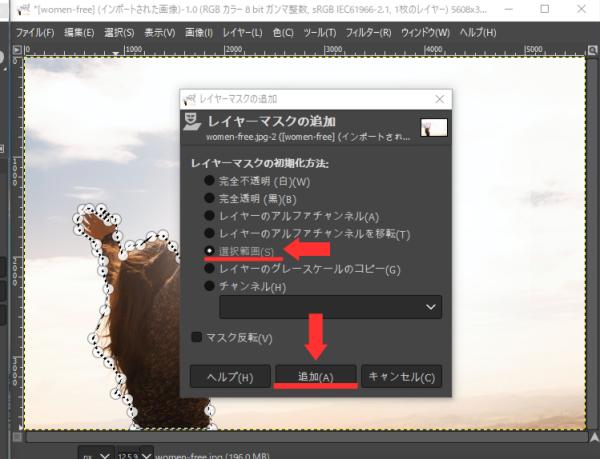Open the ヘルプ(H) menu
This screenshot has width=600, height=459.
478,33
